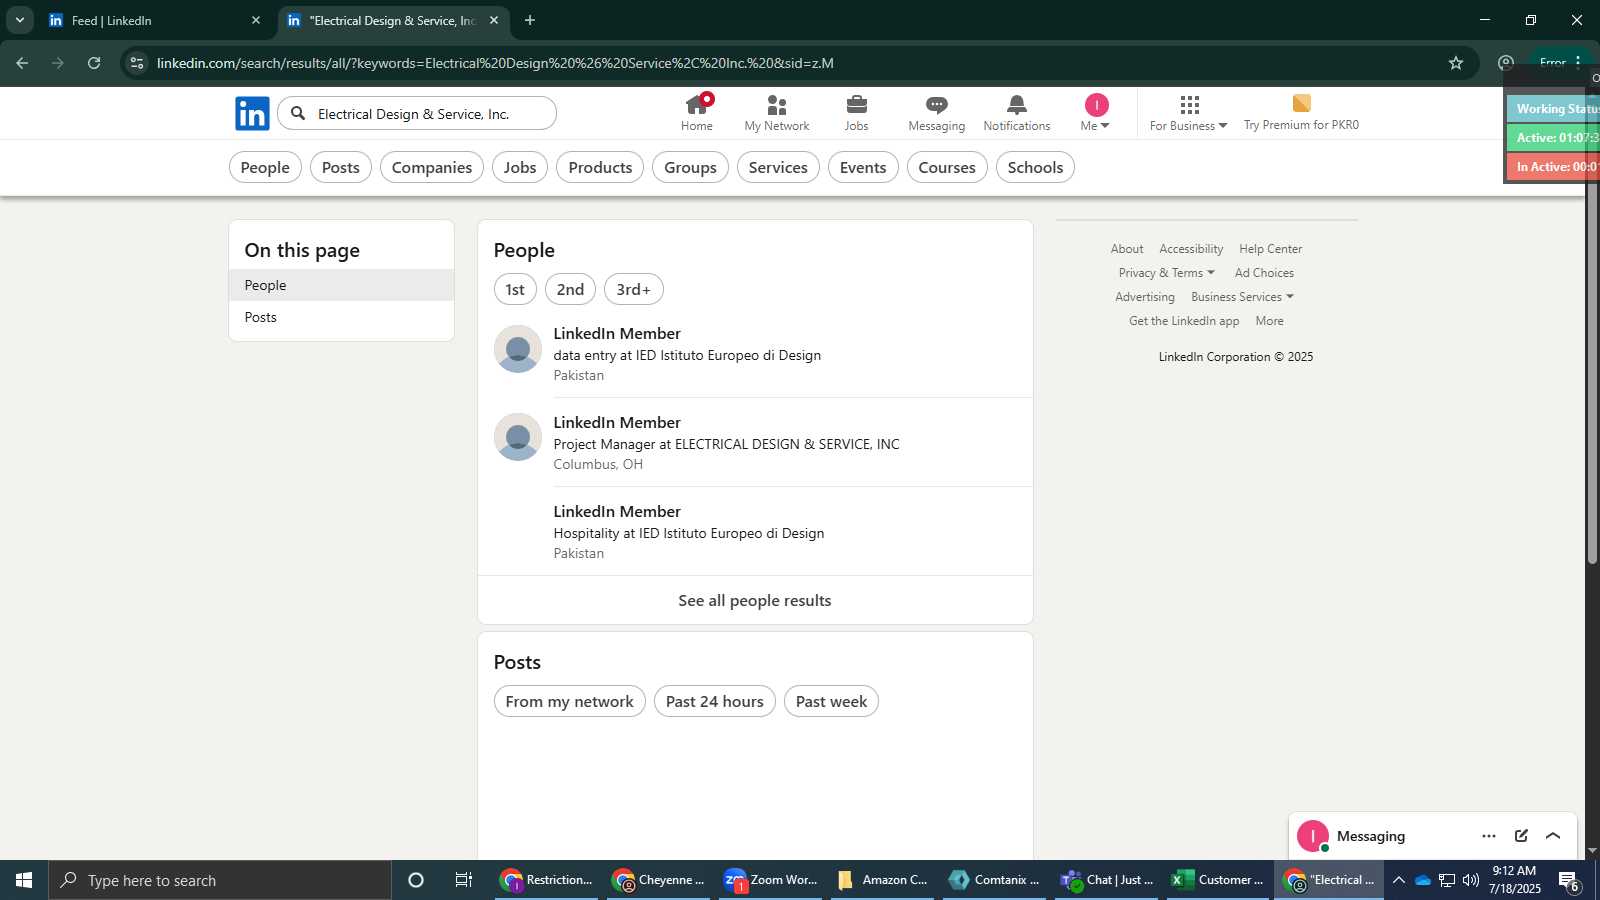This screenshot has width=1600, height=900.
Task: Open For Business grid menu
Action: point(1188,113)
